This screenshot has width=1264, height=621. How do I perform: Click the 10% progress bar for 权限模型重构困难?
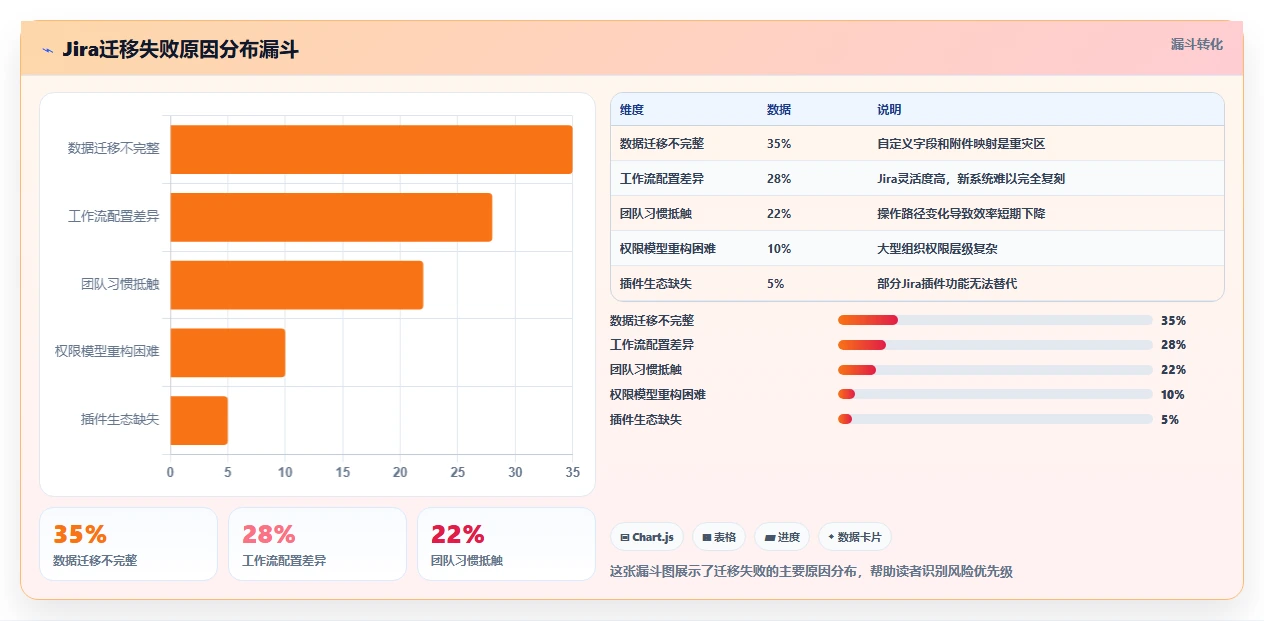coord(995,394)
